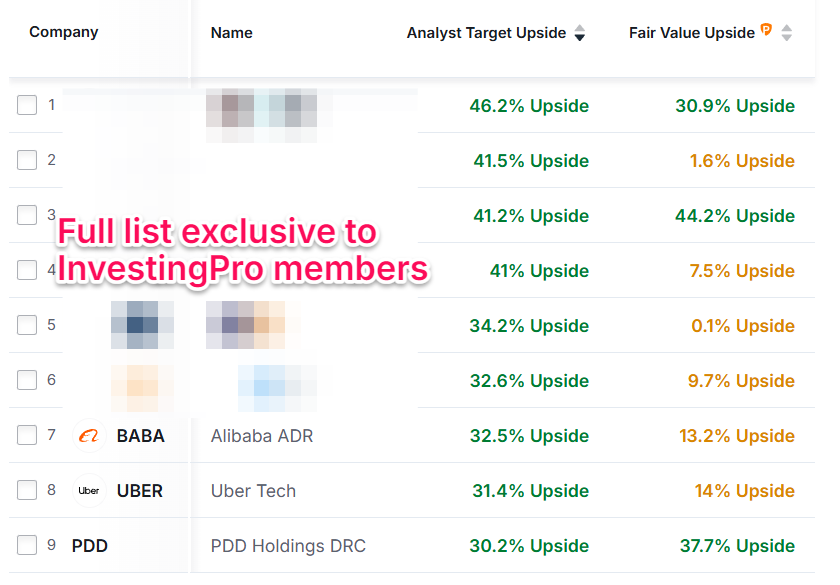Click the Name column header
Viewport: 840px width, 585px height.
[x=231, y=32]
